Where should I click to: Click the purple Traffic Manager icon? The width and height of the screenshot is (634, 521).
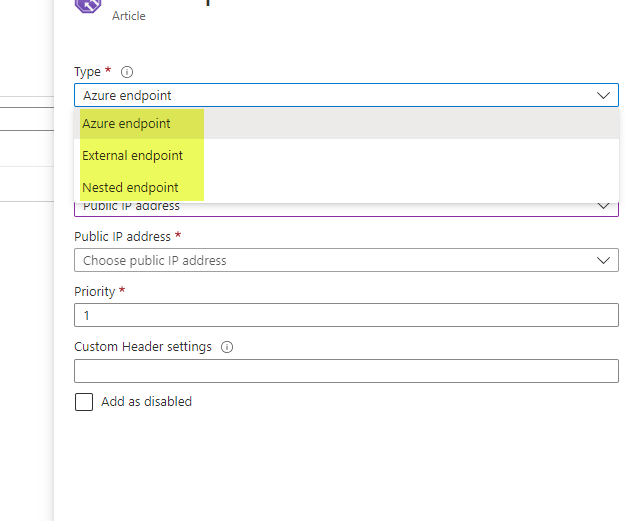point(87,4)
